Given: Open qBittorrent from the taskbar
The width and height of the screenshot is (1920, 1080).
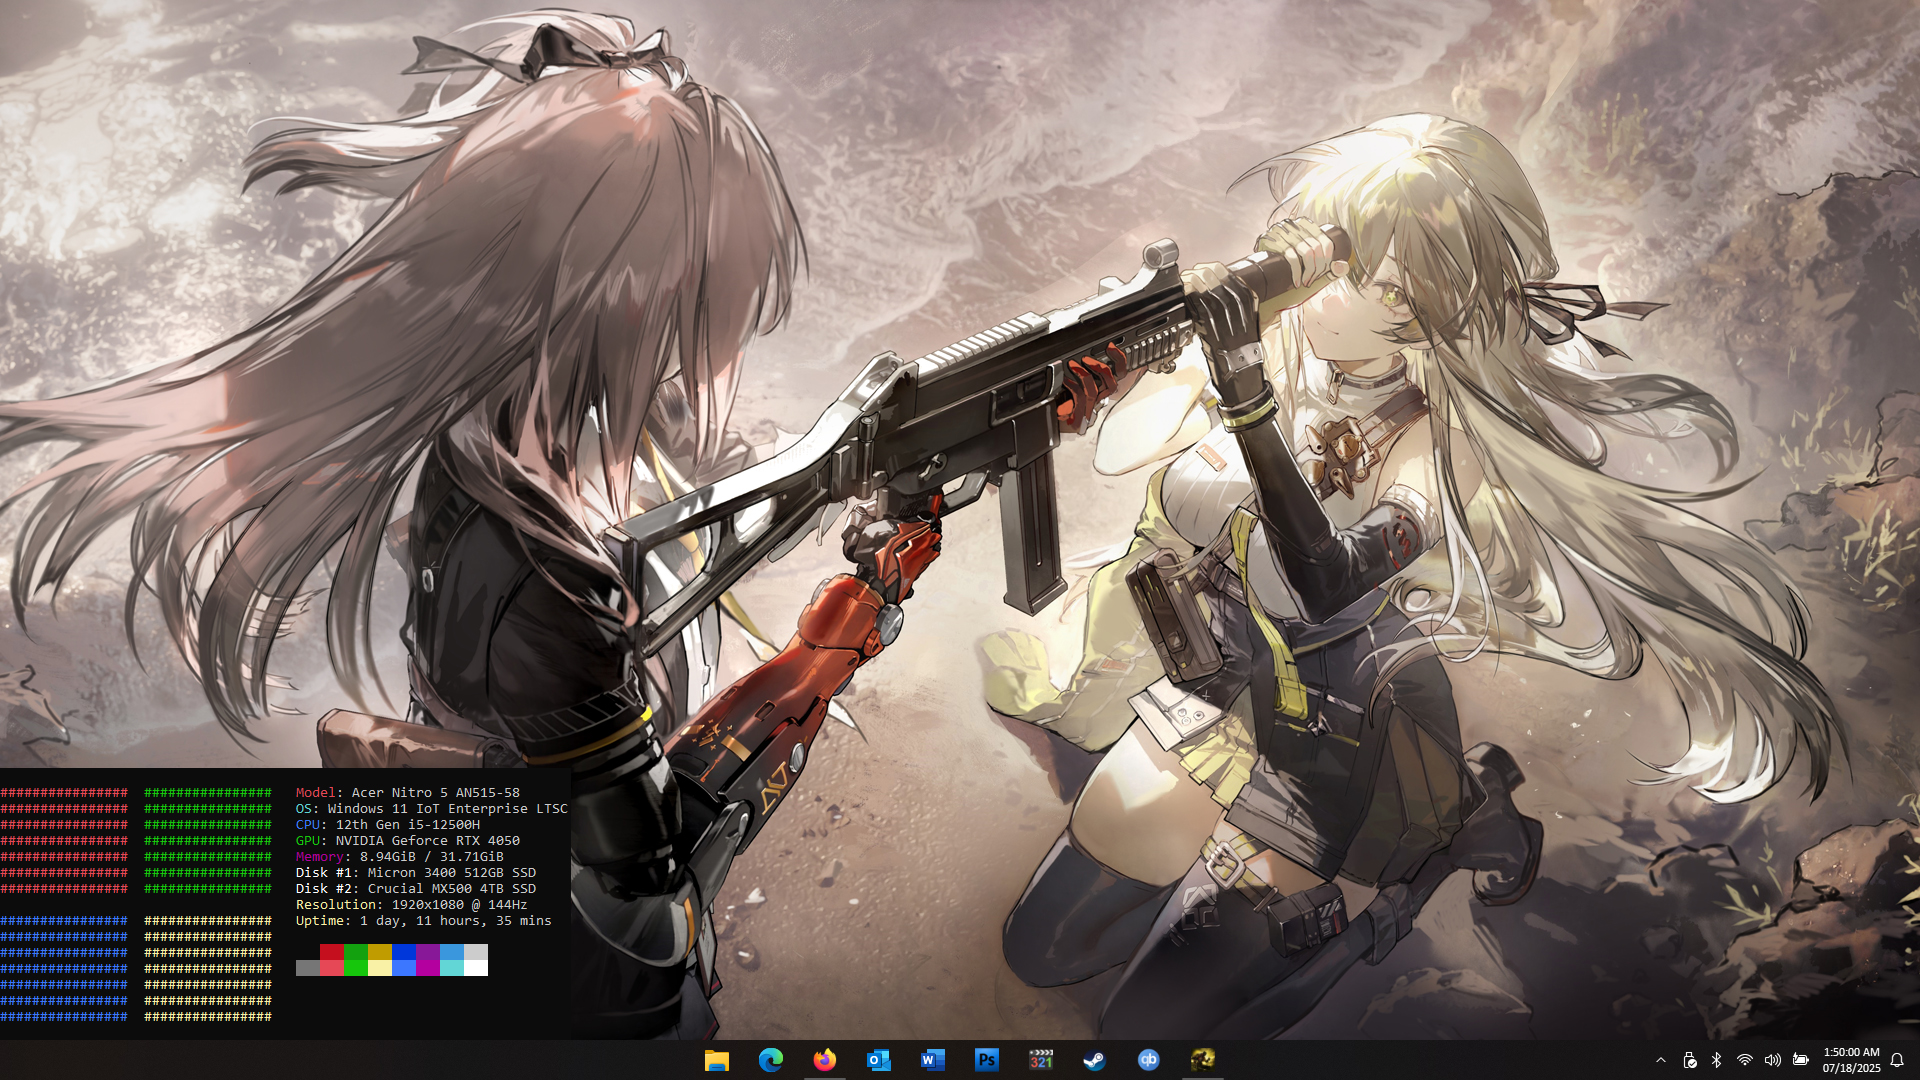Looking at the screenshot, I should coord(1149,1060).
